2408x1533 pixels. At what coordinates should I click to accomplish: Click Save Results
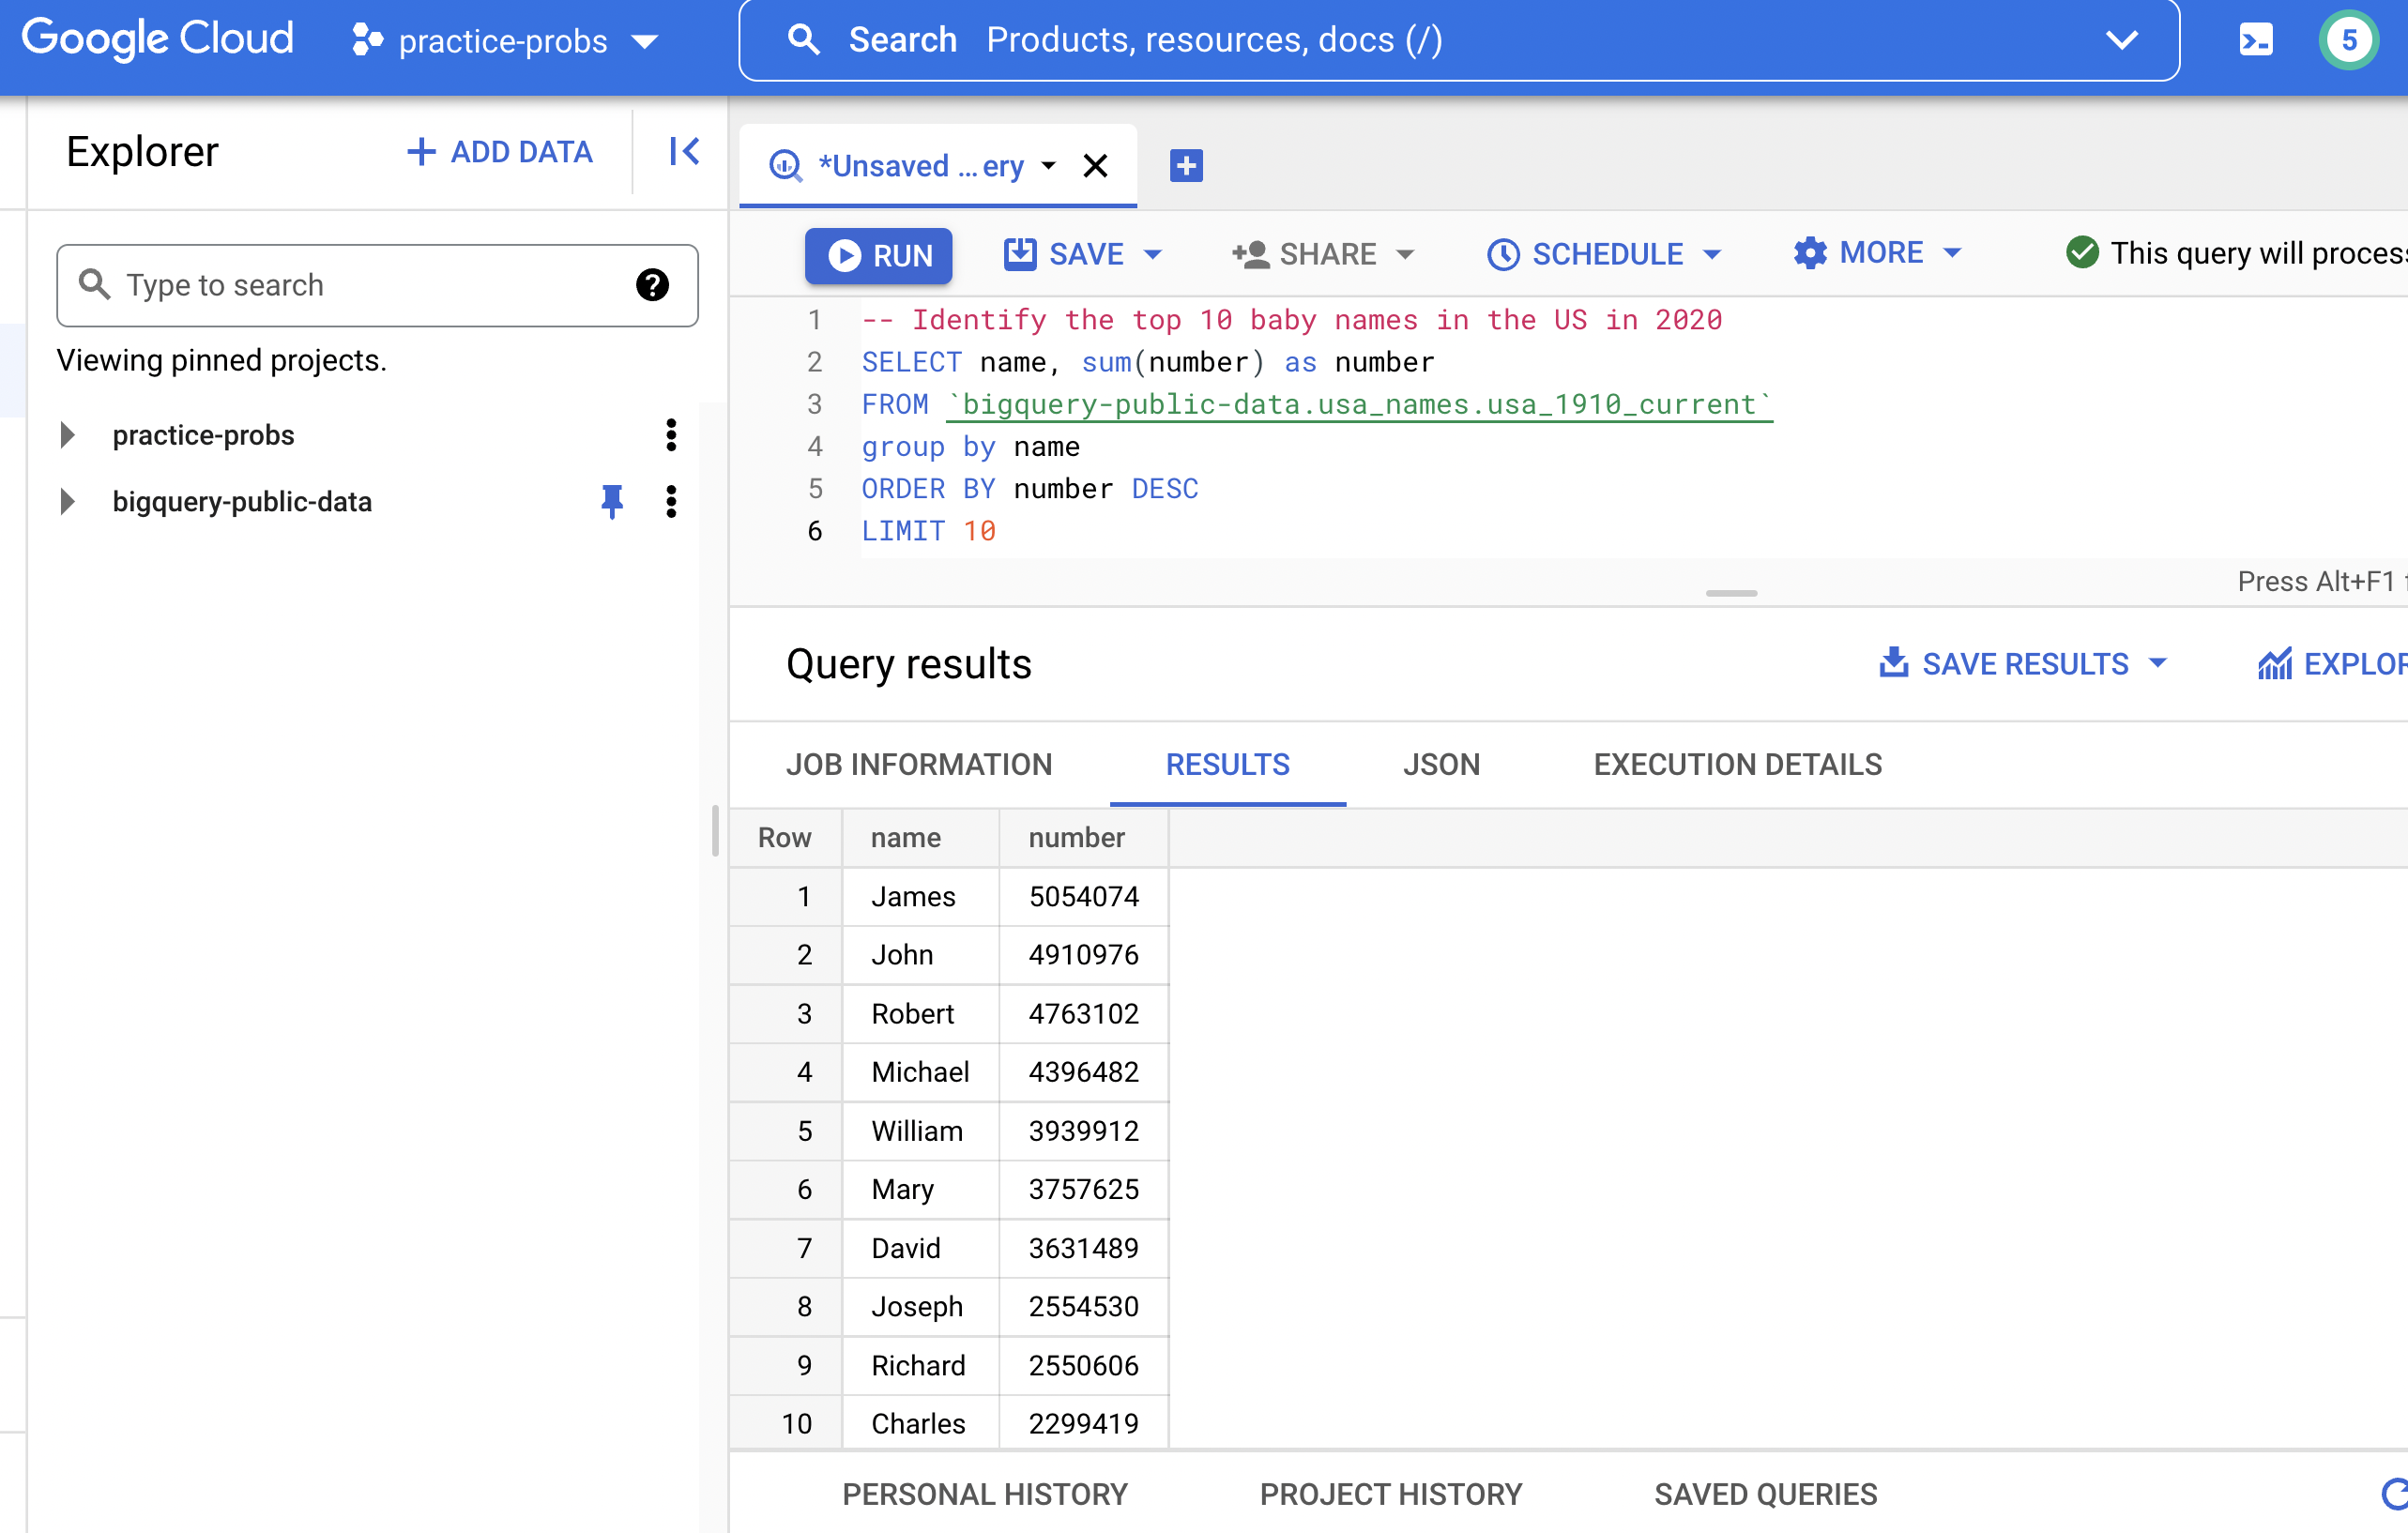(2005, 664)
